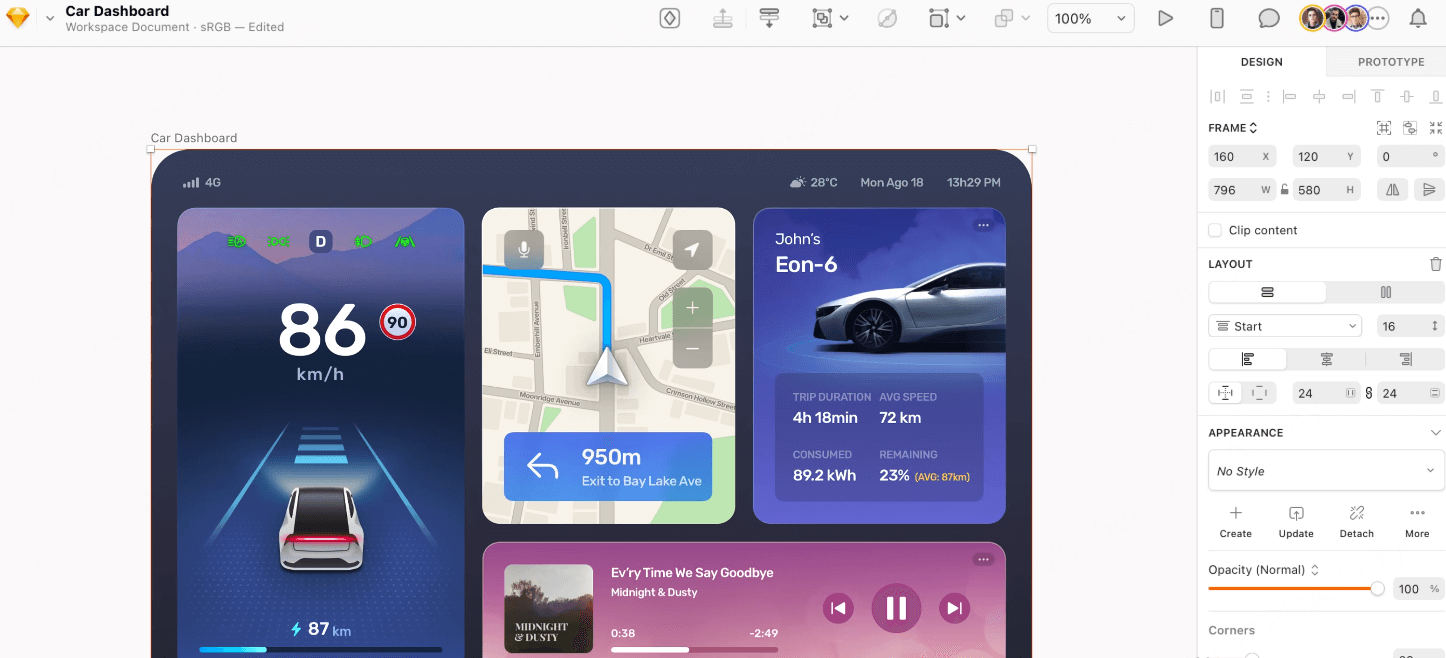Viewport: 1446px width, 658px height.
Task: Expand the group tool dropdown arrow
Action: click(845, 18)
